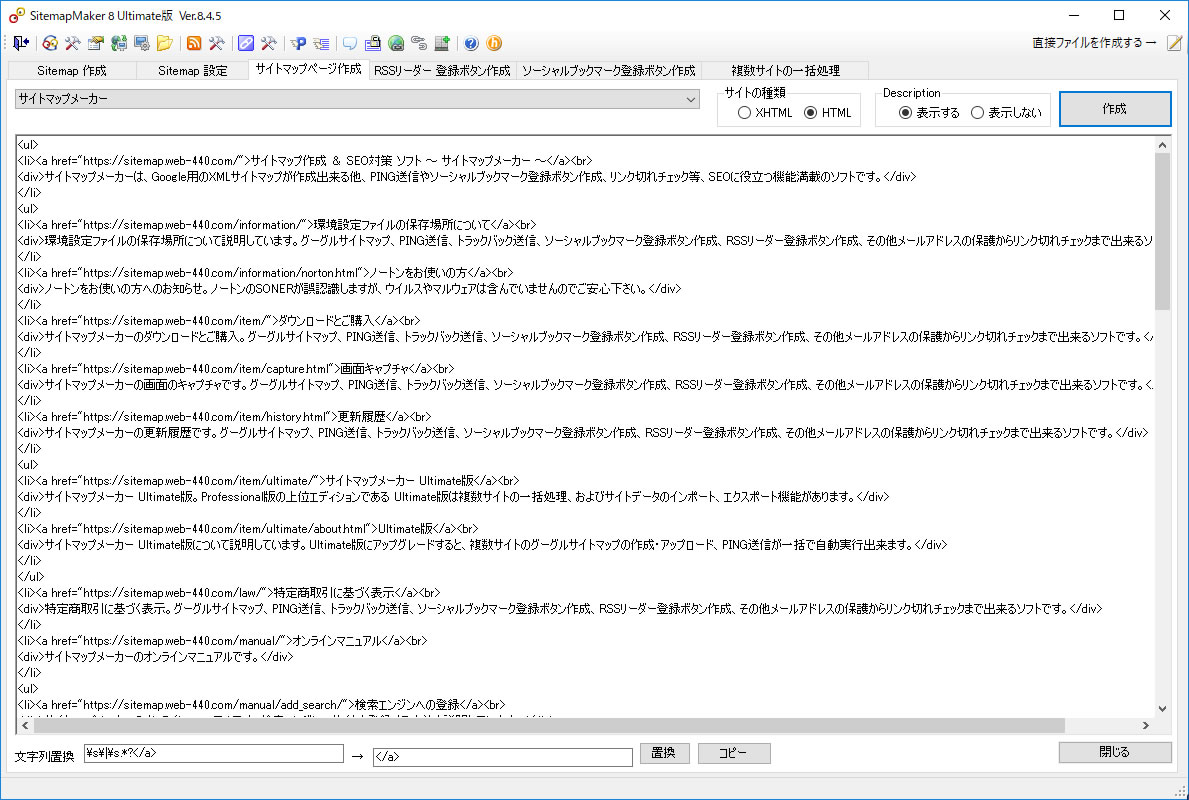Open tools icon right of RSS icon
Screen dimensions: 1189x800
[x=217, y=43]
